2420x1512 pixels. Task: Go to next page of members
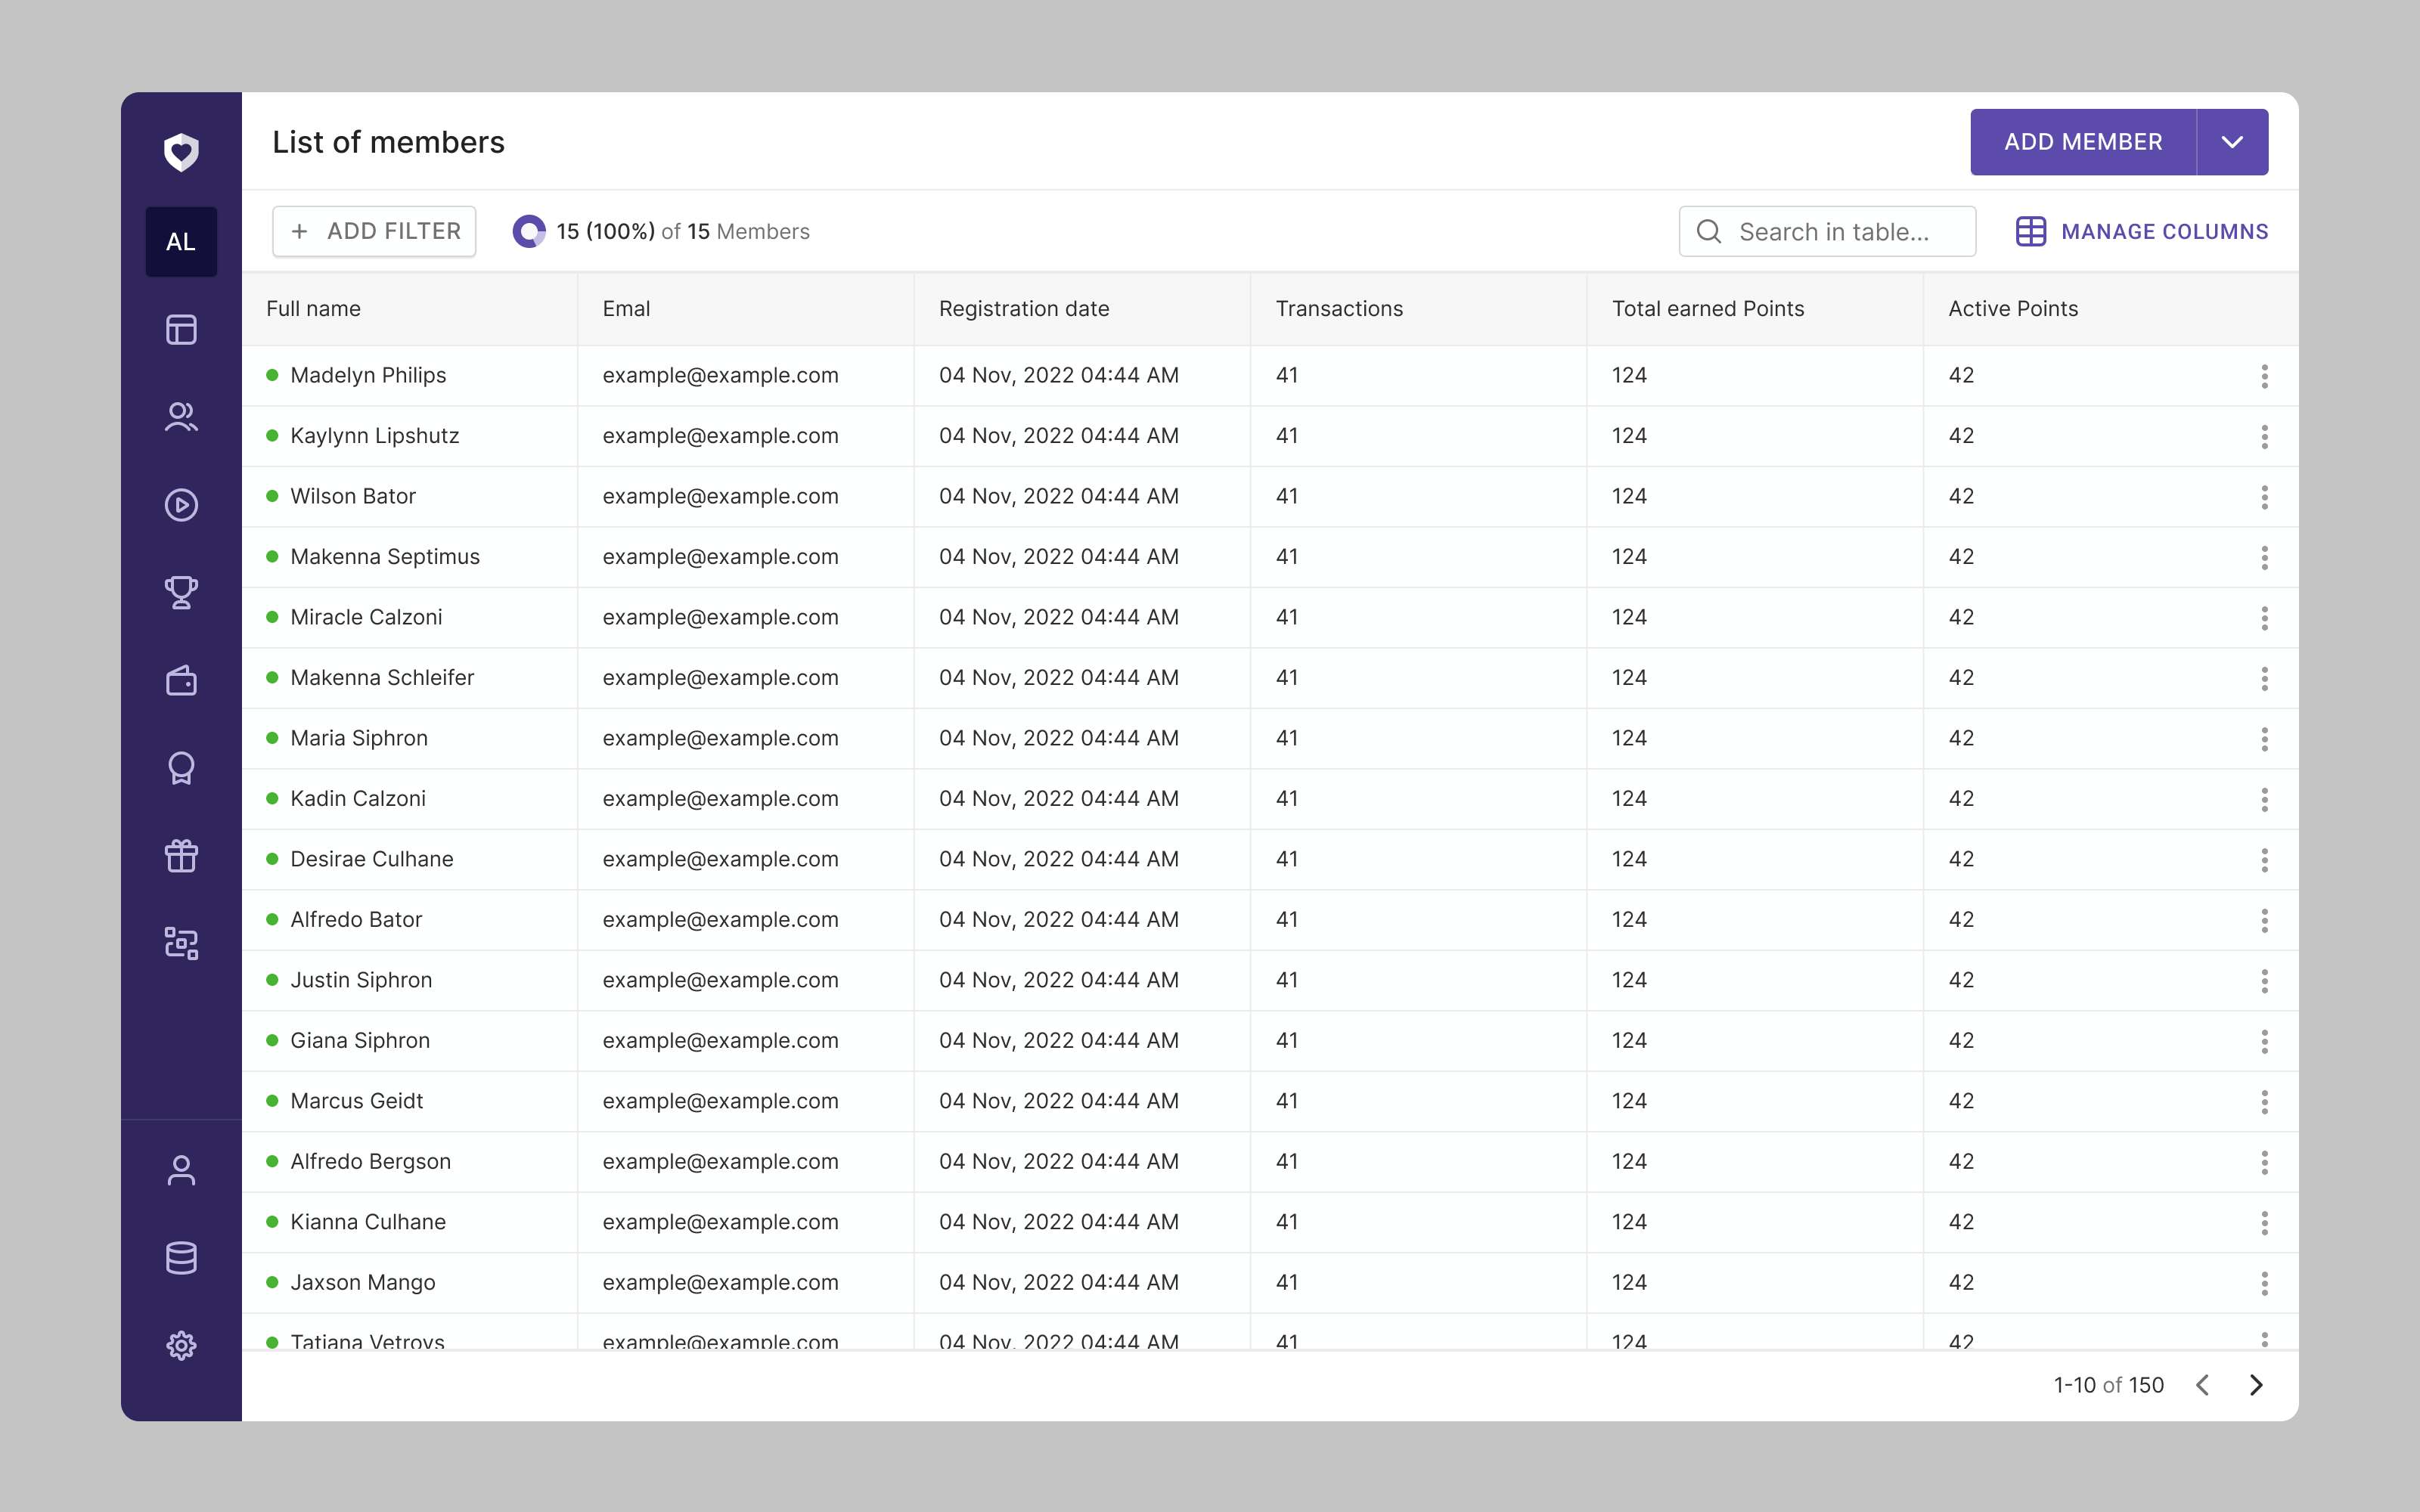tap(2257, 1384)
